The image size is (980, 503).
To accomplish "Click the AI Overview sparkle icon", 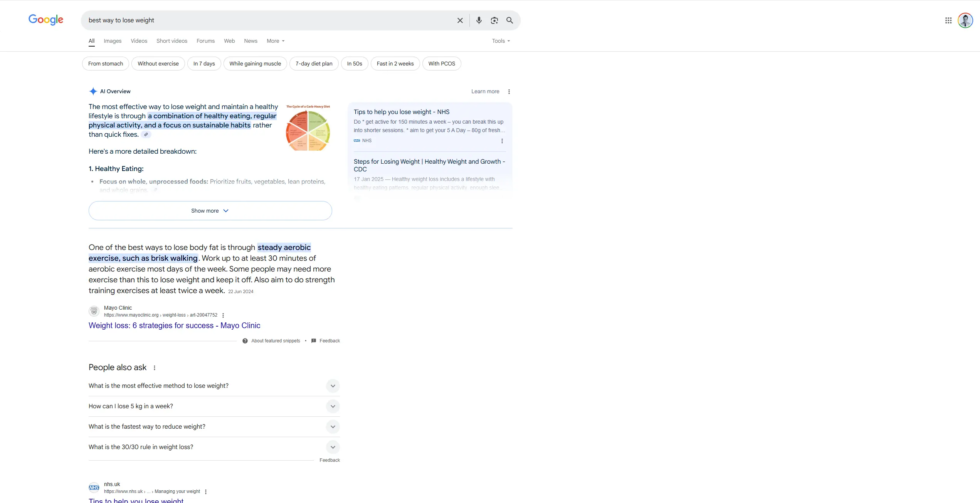I will coord(93,91).
